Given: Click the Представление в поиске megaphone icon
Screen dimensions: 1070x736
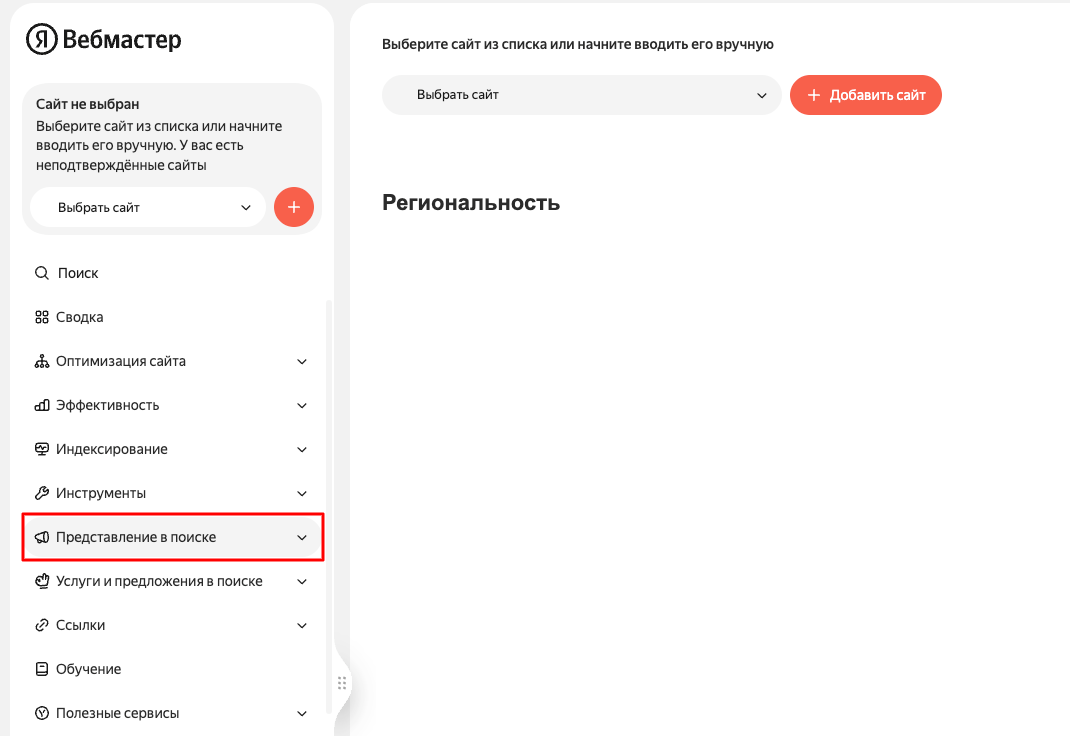Looking at the screenshot, I should coord(42,538).
